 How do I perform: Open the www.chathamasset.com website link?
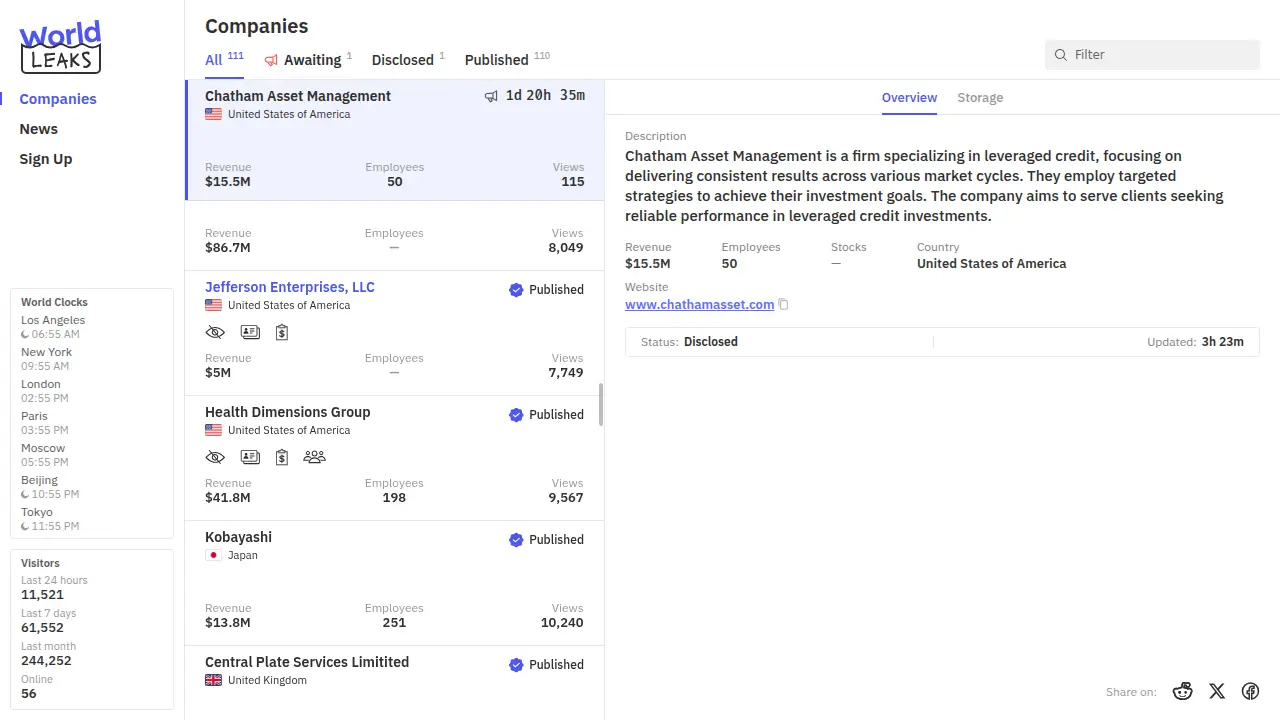pyautogui.click(x=699, y=305)
